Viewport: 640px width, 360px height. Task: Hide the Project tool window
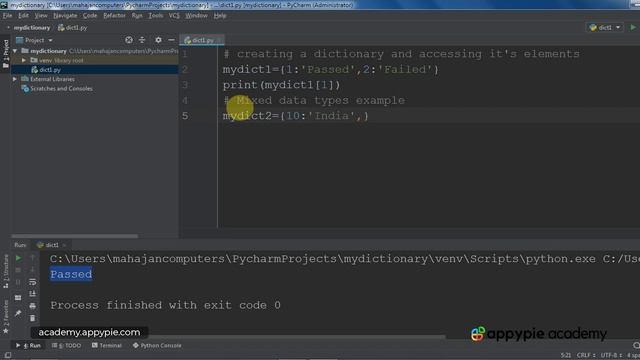tap(171, 40)
